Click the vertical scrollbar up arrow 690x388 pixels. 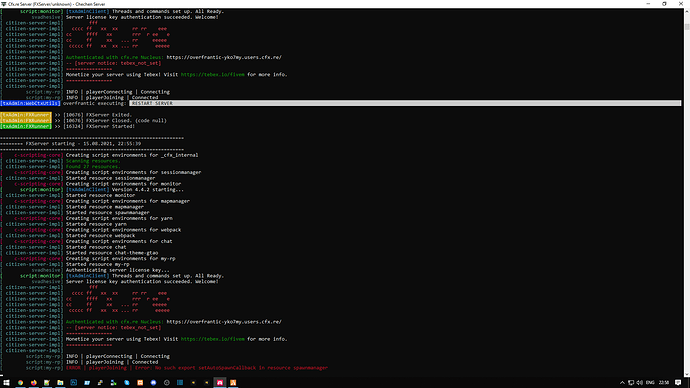pyautogui.click(x=686, y=11)
